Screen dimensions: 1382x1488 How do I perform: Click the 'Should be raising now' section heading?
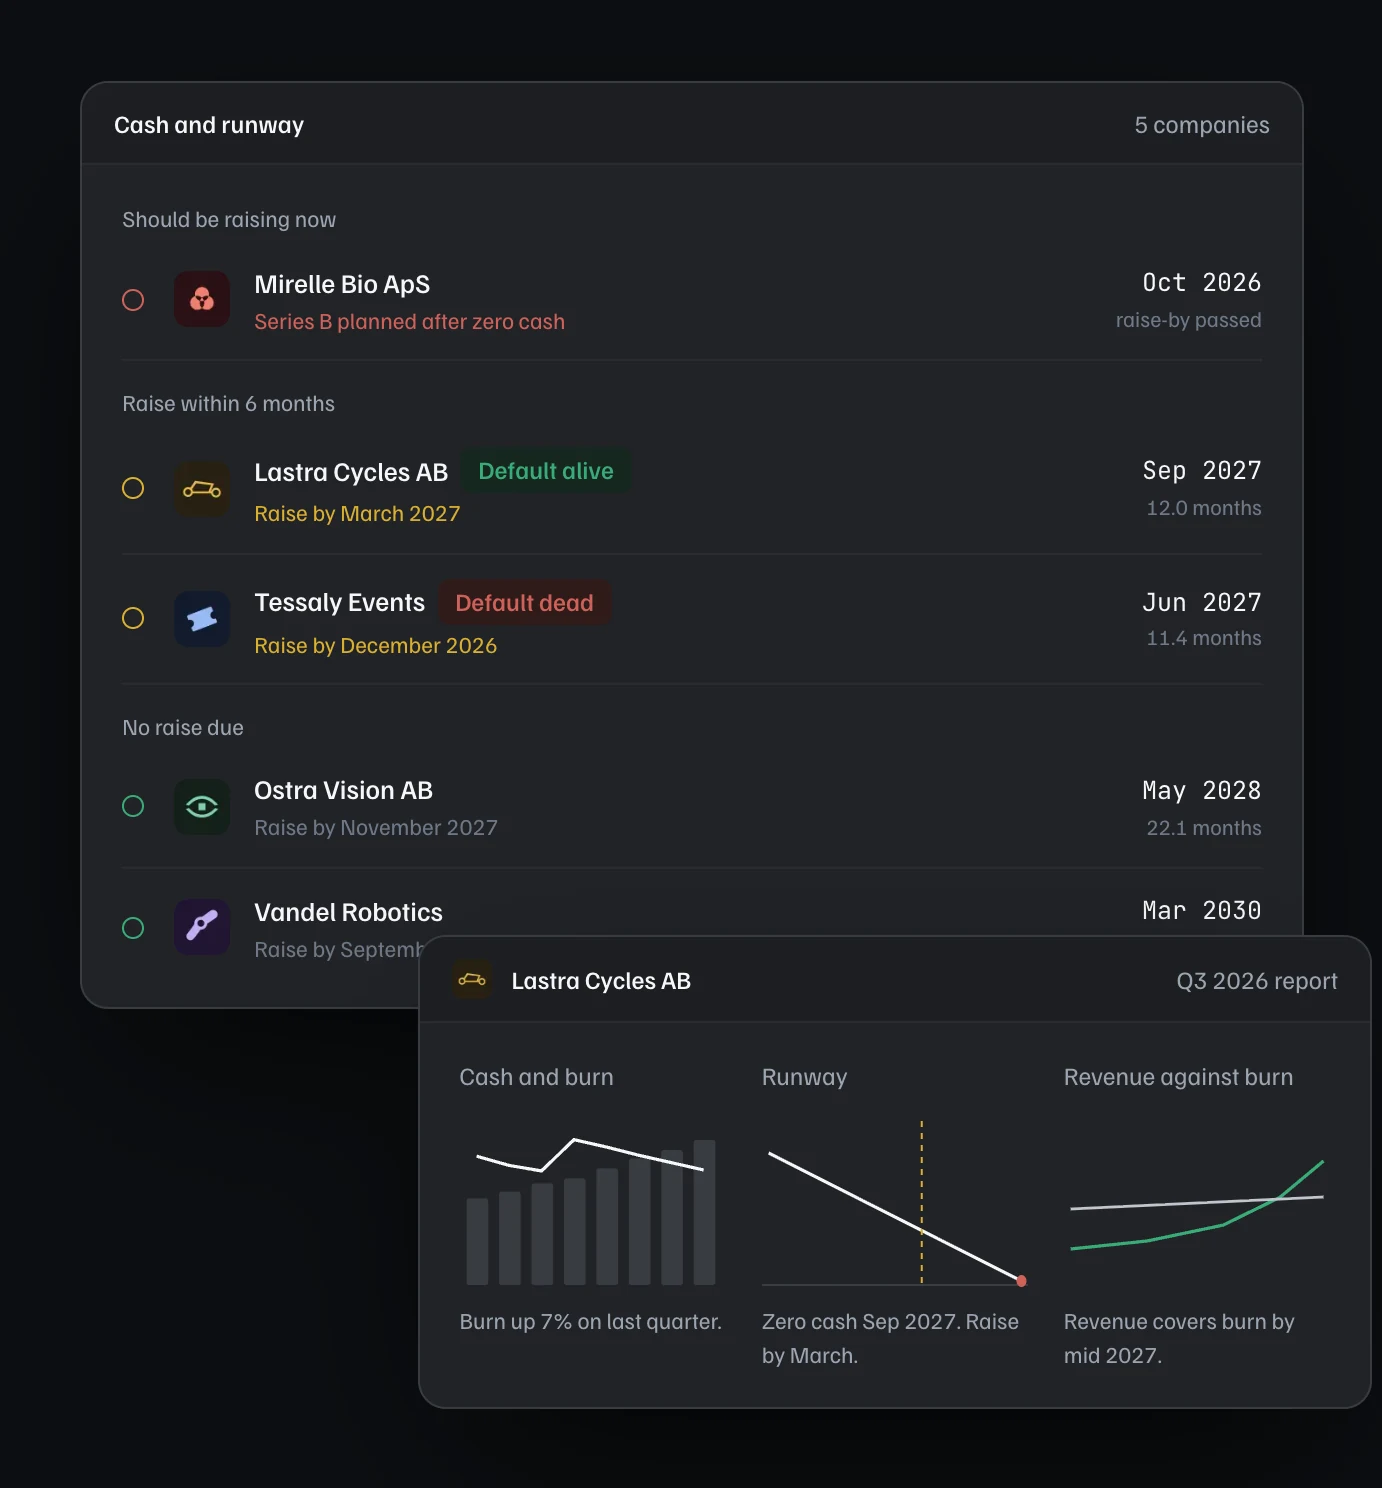(x=229, y=220)
